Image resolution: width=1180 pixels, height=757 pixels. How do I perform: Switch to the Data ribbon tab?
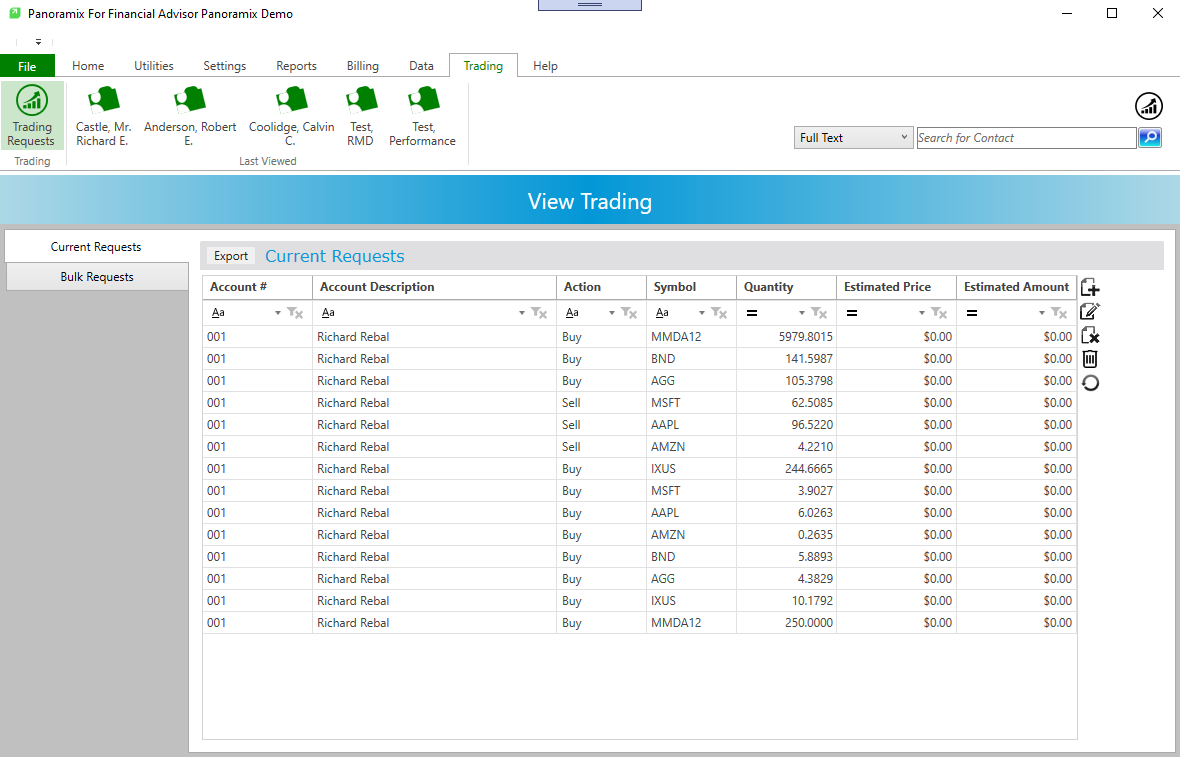[421, 66]
